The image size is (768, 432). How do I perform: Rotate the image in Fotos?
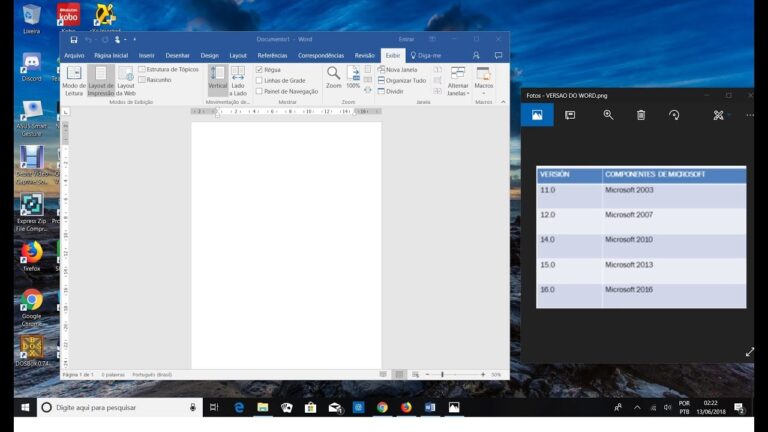click(674, 115)
